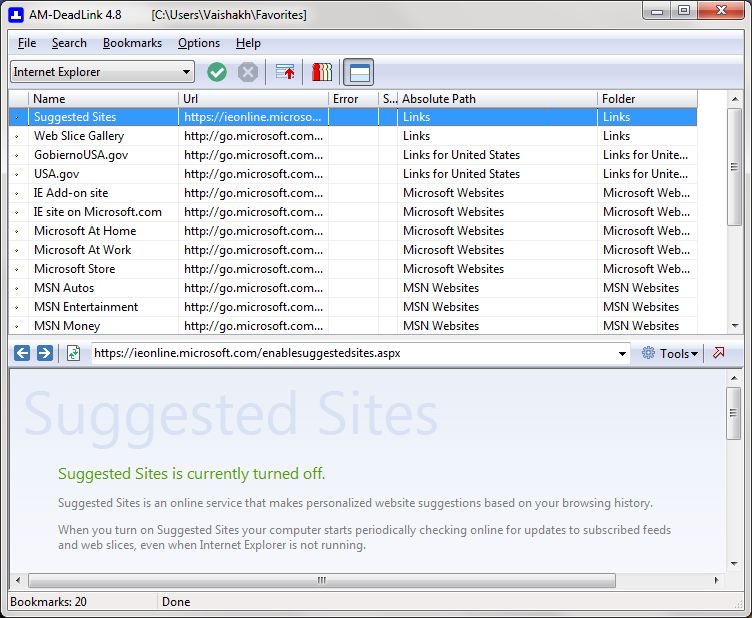752x618 pixels.
Task: Expand the URL address dropdown arrow
Action: click(622, 354)
